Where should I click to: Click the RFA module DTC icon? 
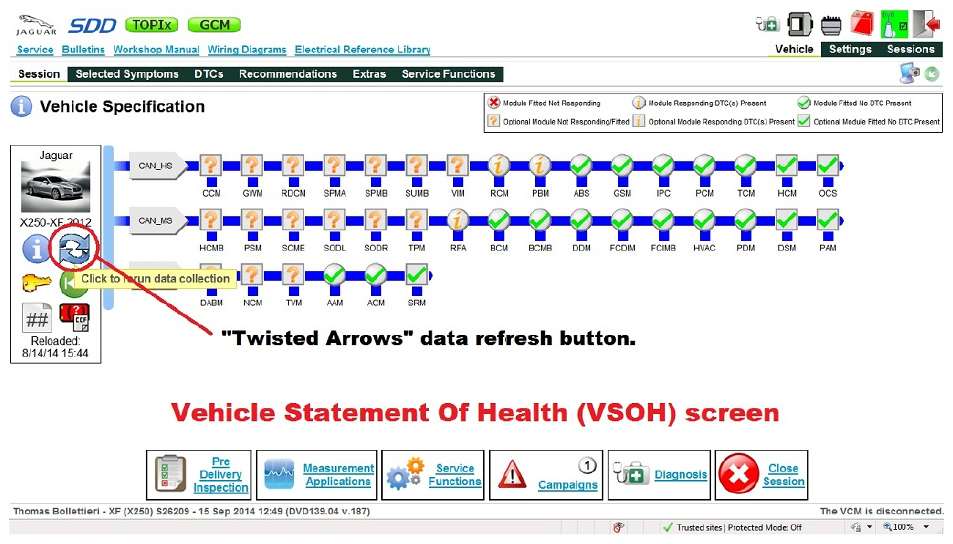(458, 220)
